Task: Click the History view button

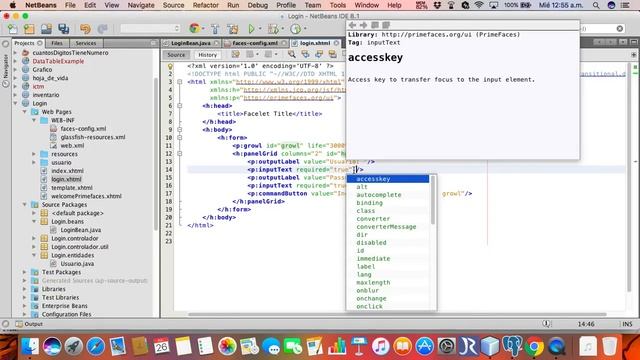Action: pos(207,55)
